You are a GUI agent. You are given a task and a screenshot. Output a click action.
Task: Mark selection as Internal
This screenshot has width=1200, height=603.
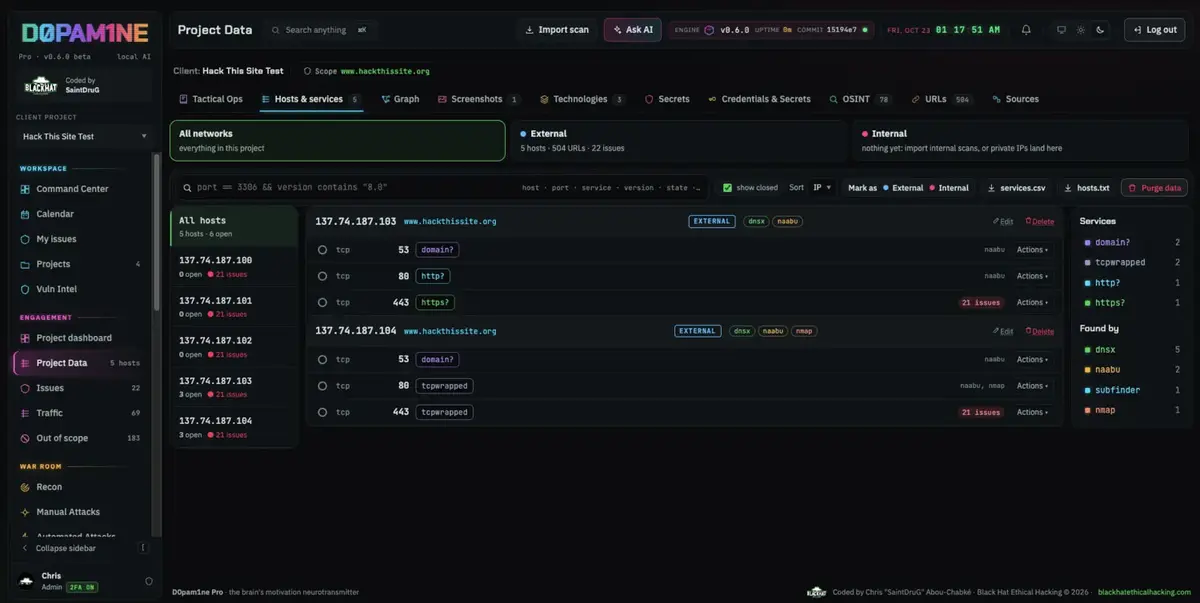coord(949,188)
